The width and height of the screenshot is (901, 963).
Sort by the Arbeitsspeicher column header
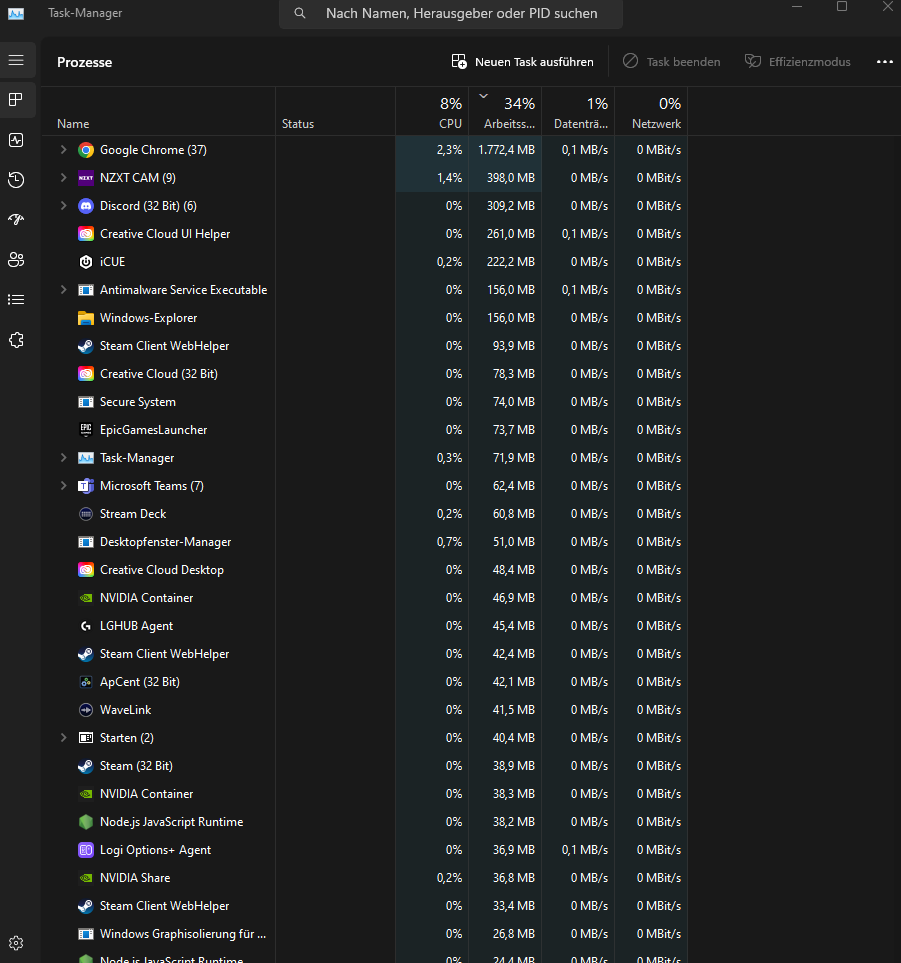pyautogui.click(x=505, y=111)
